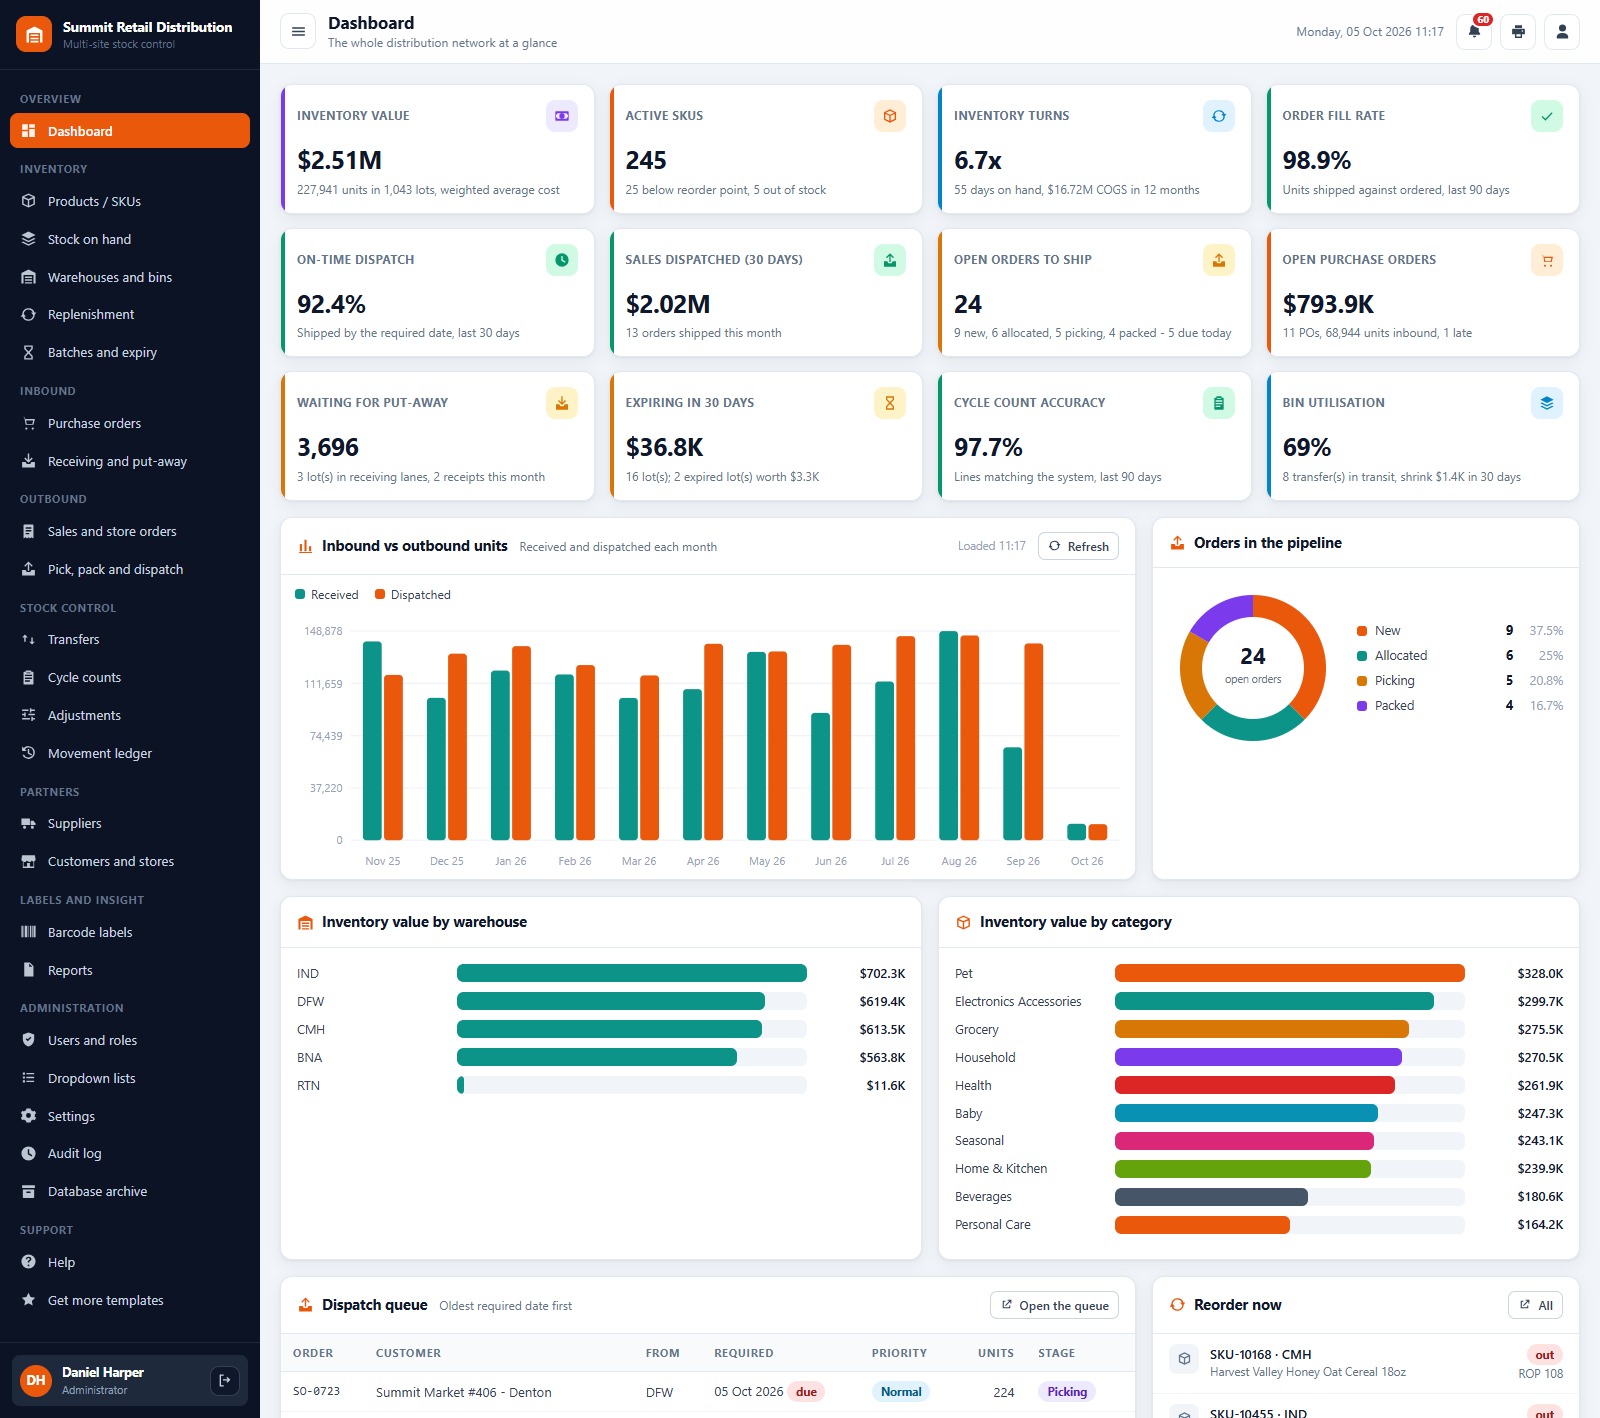The width and height of the screenshot is (1600, 1418).
Task: Click order SO-0723 in dispatch queue
Action: tap(316, 1392)
